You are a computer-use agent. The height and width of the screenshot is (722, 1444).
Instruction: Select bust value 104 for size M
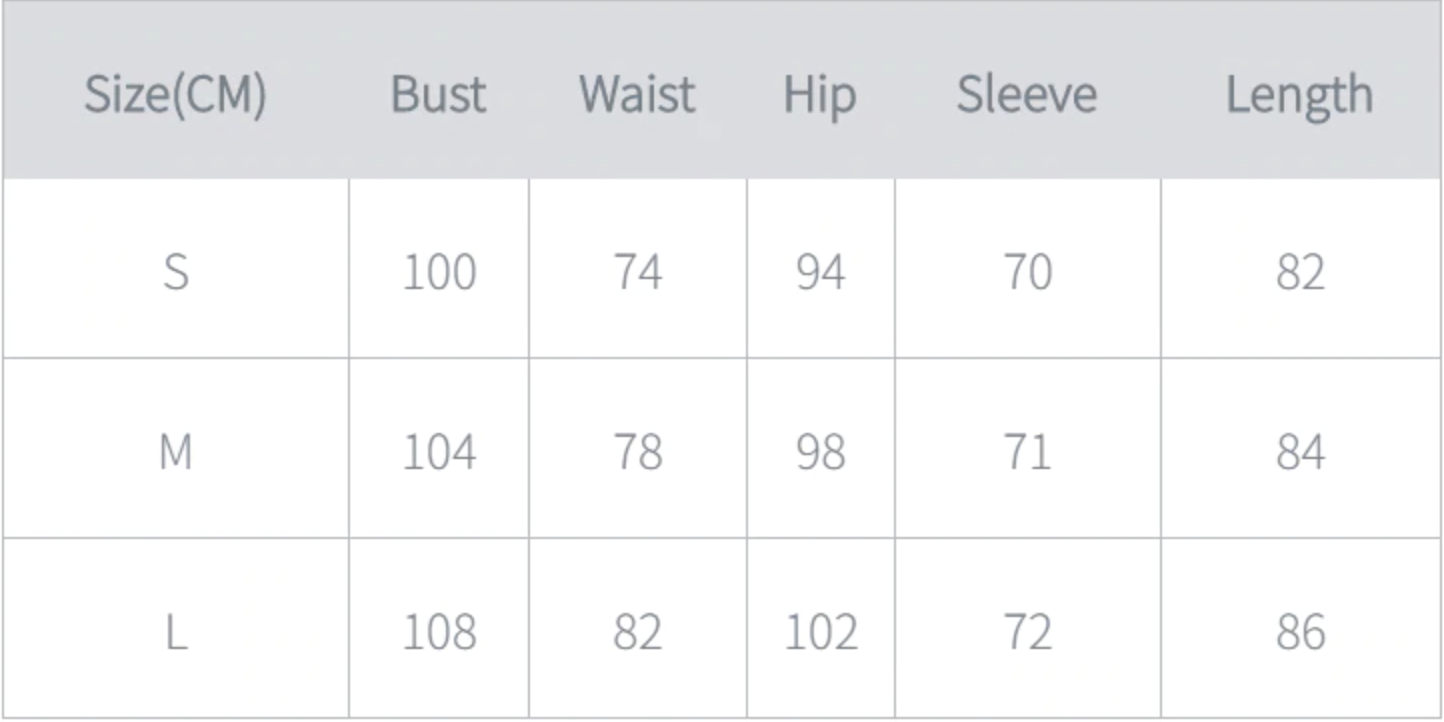click(439, 452)
